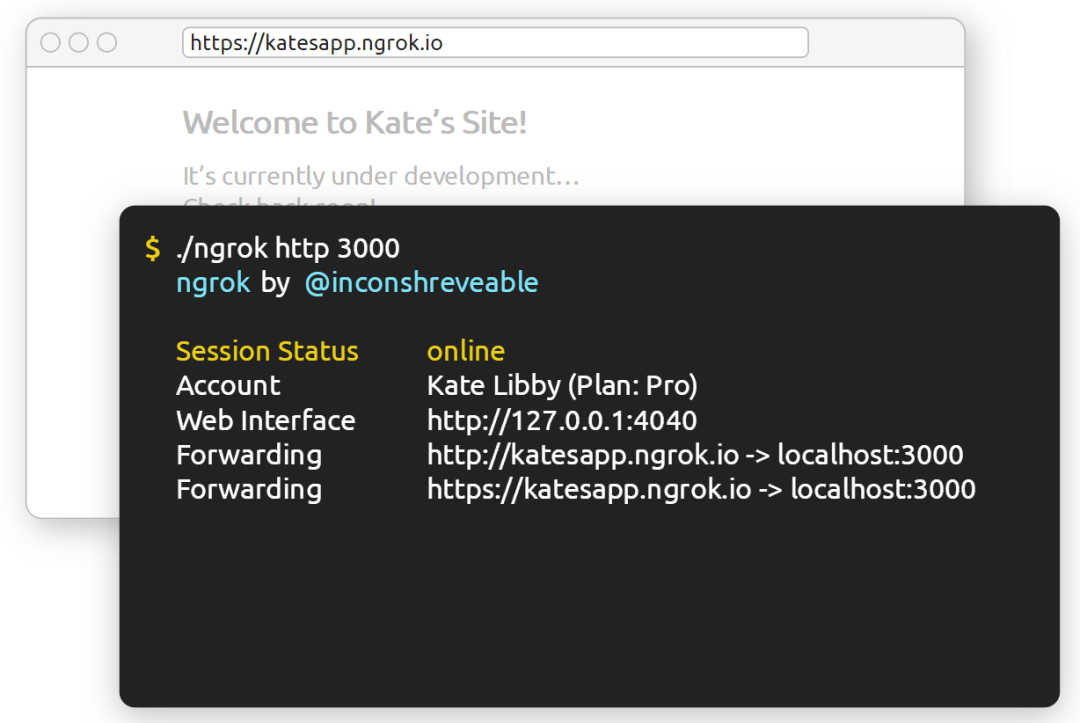Click the yellow 'online' status value
Viewport: 1080px width, 723px height.
466,351
